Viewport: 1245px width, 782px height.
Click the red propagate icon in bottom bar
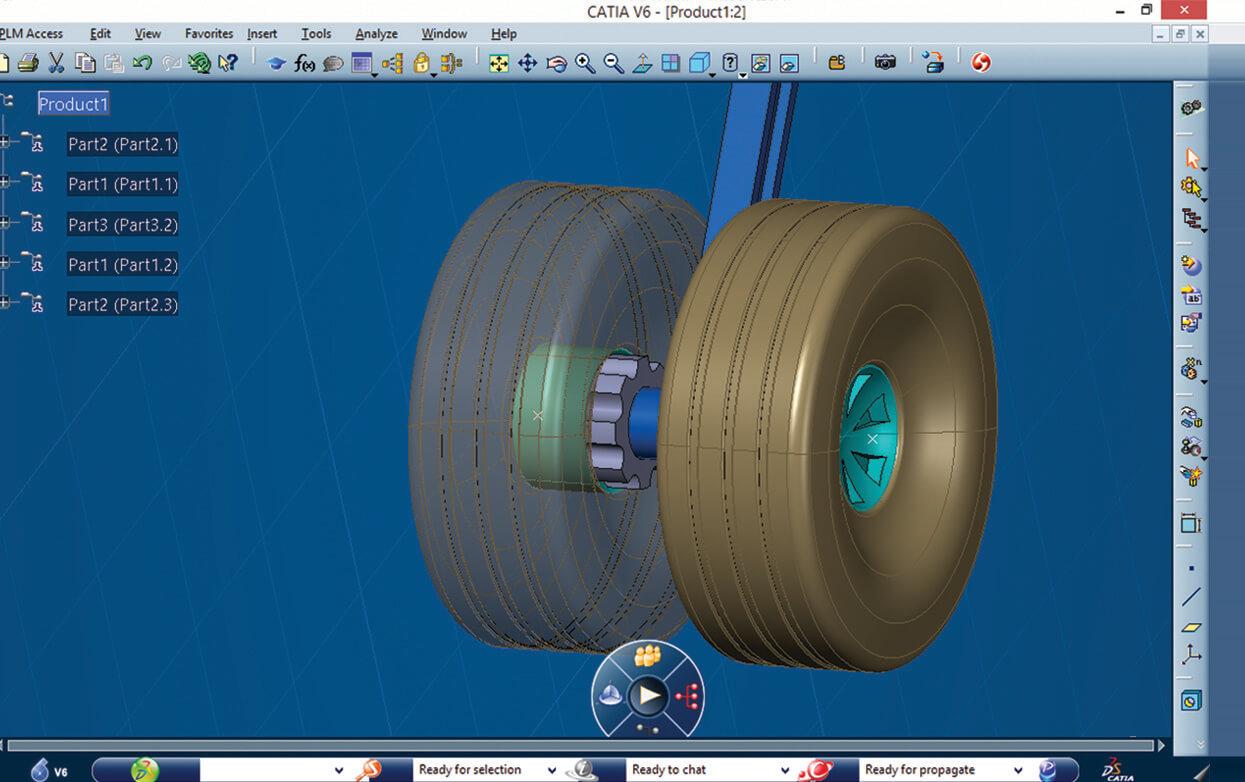tap(818, 770)
